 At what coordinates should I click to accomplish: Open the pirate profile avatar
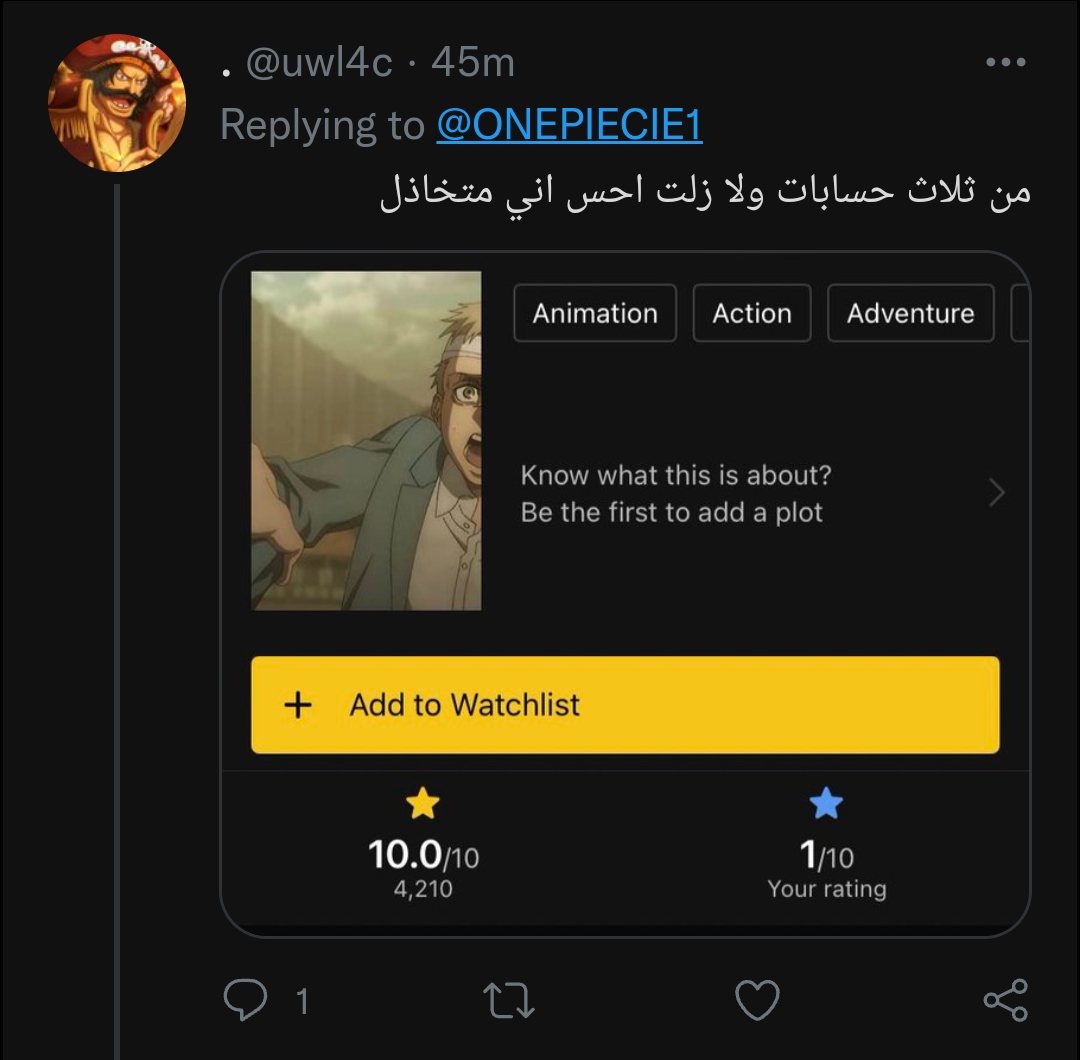117,103
